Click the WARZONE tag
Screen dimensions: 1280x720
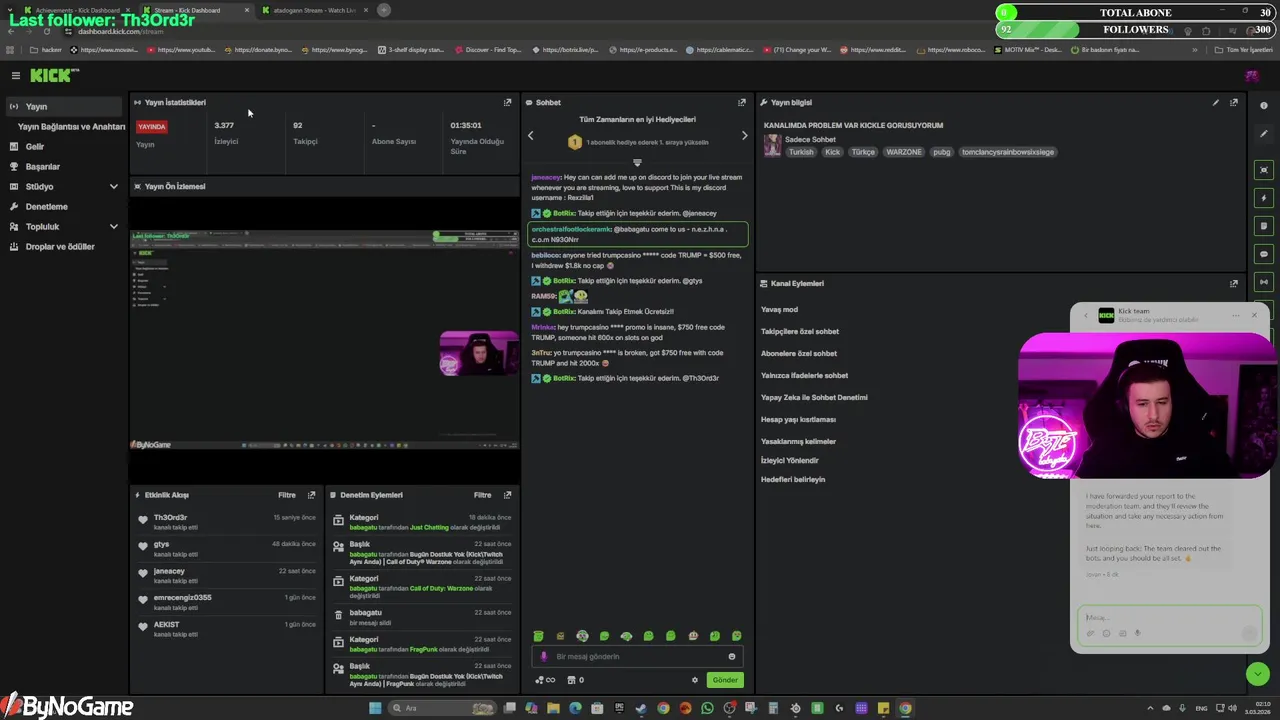click(x=904, y=152)
